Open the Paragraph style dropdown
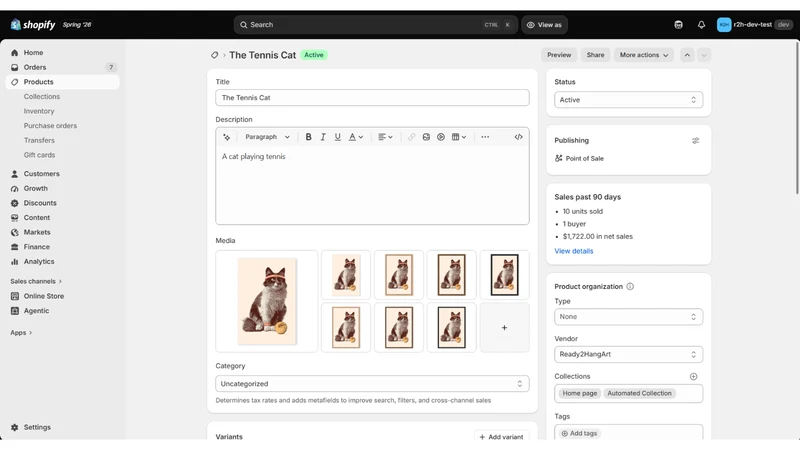 click(267, 137)
